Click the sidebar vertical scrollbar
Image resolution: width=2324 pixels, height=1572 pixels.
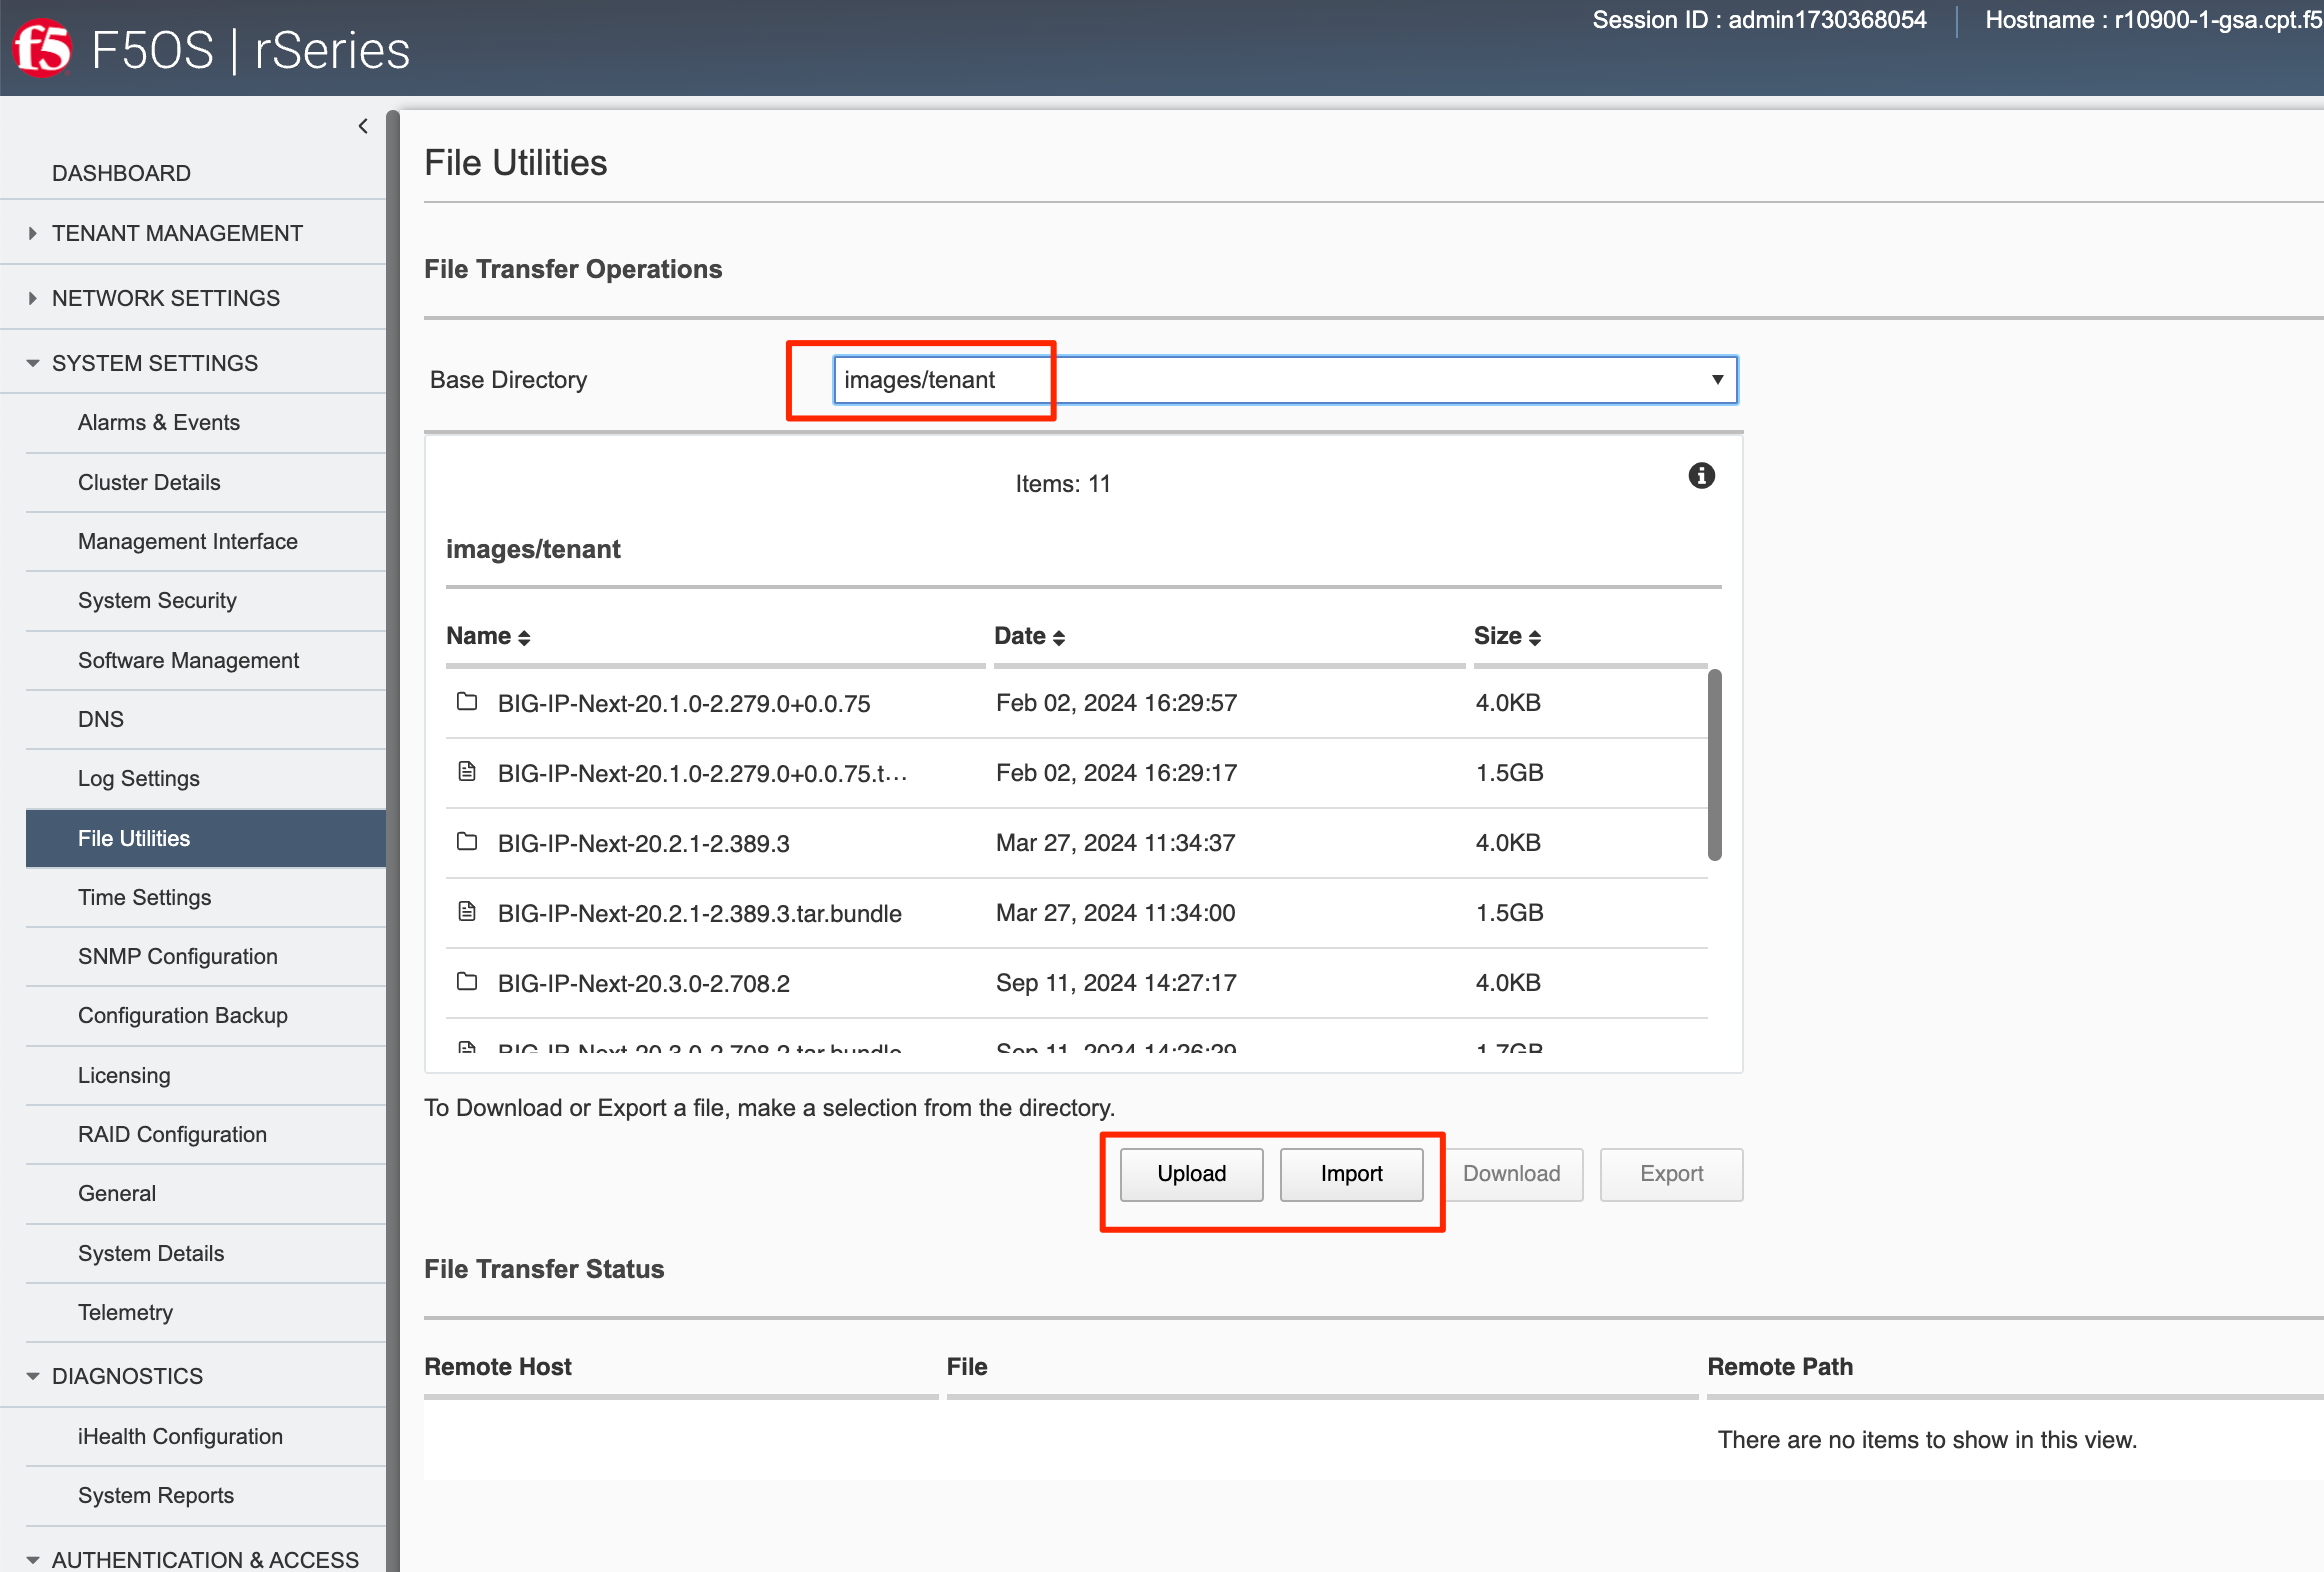click(x=393, y=840)
